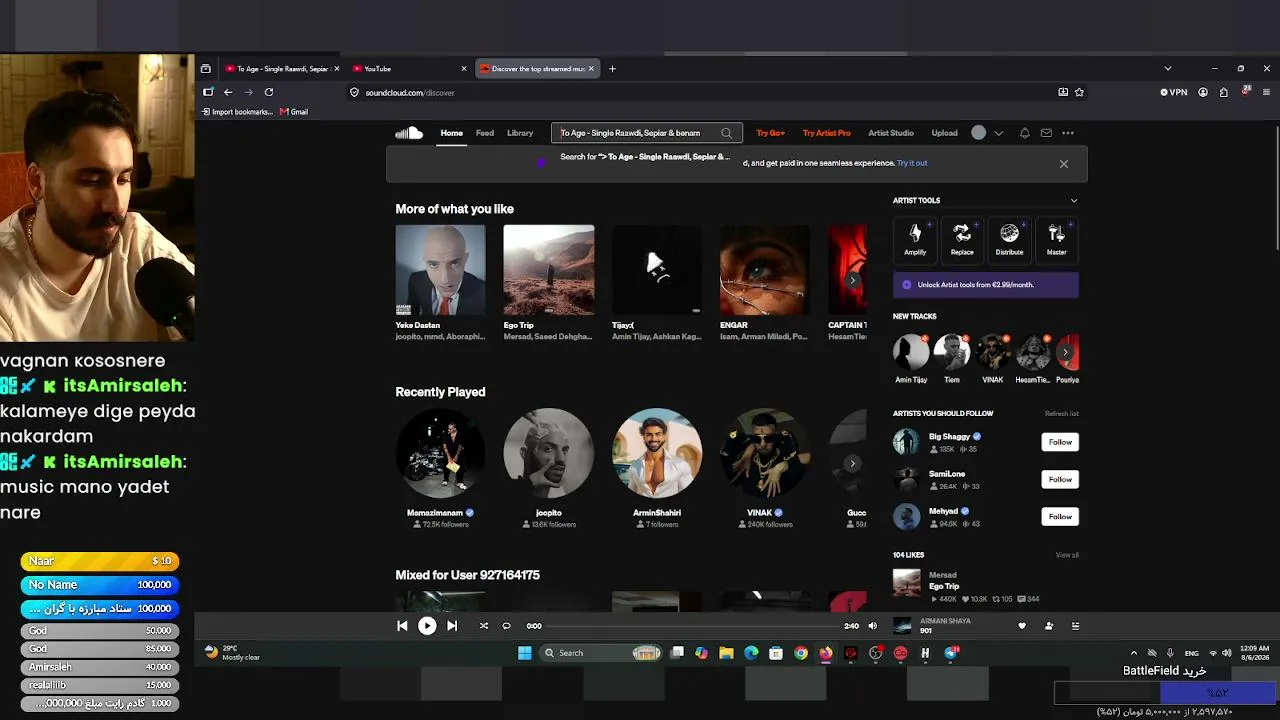This screenshot has height=720, width=1280.
Task: Open a new browser tab
Action: pyautogui.click(x=612, y=69)
